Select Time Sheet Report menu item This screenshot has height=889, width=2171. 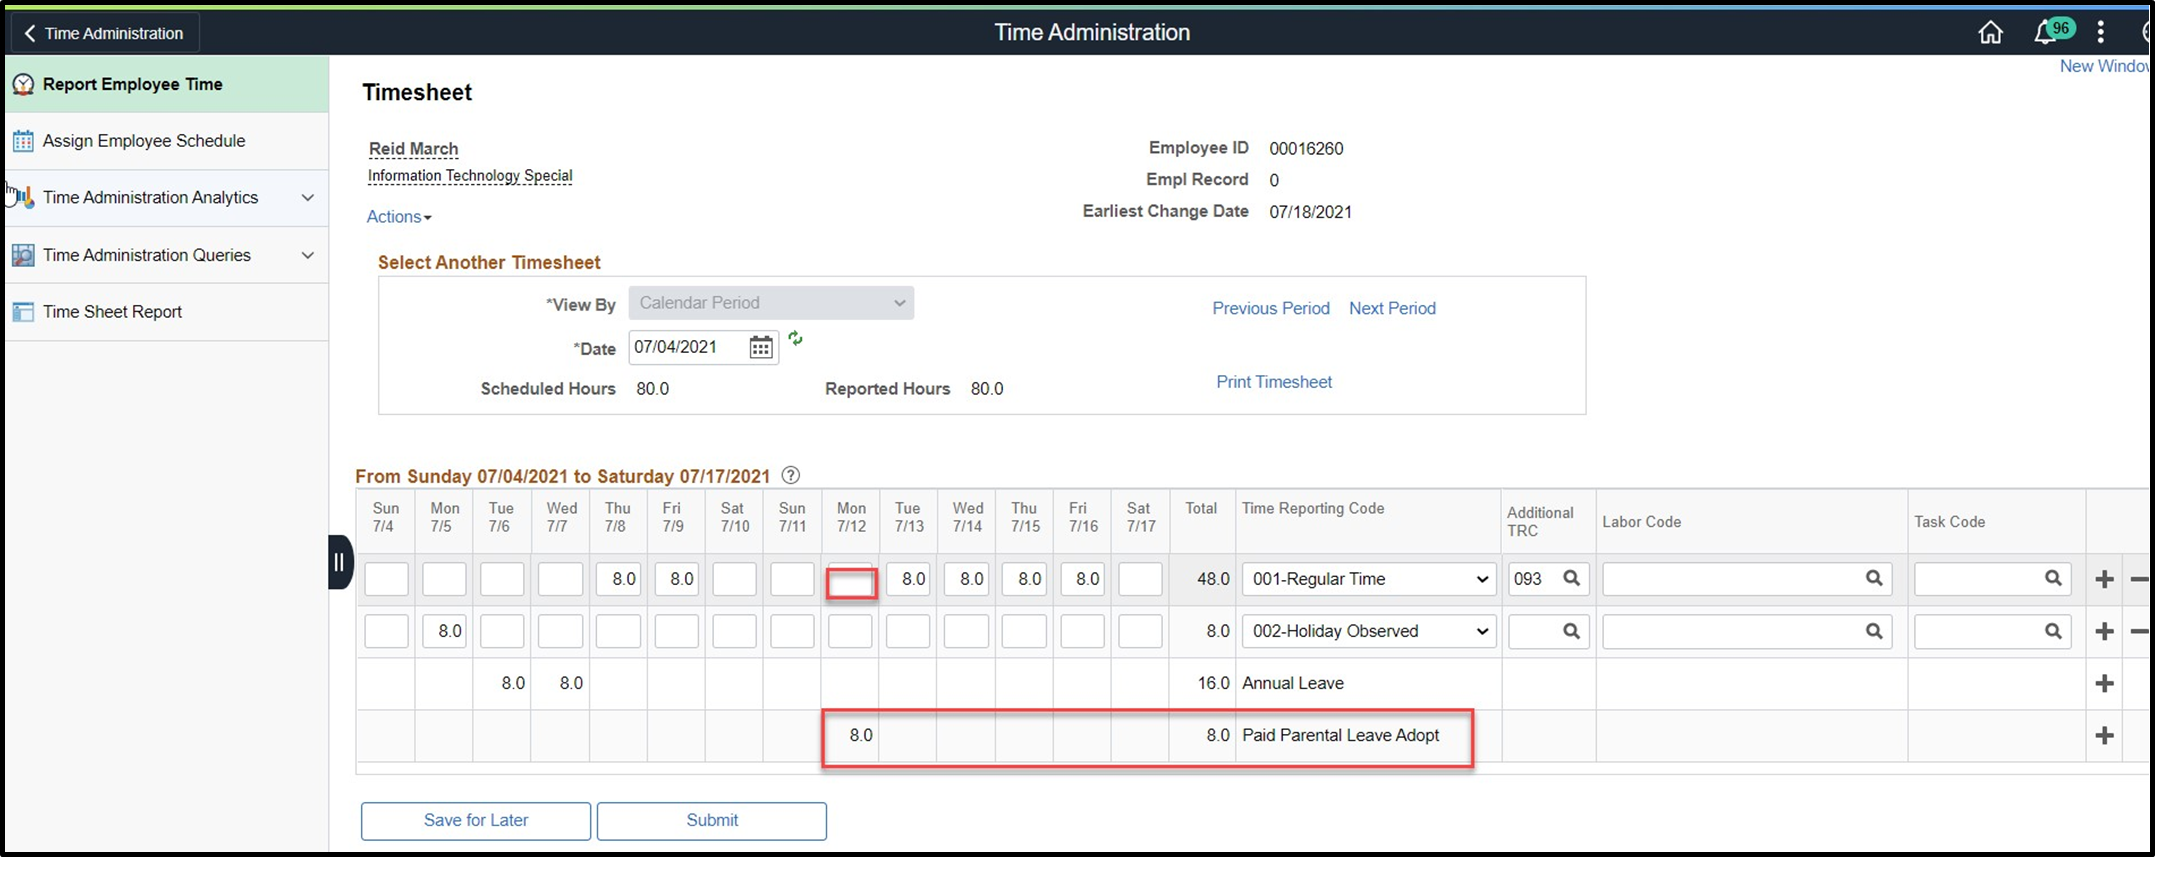[x=167, y=312]
